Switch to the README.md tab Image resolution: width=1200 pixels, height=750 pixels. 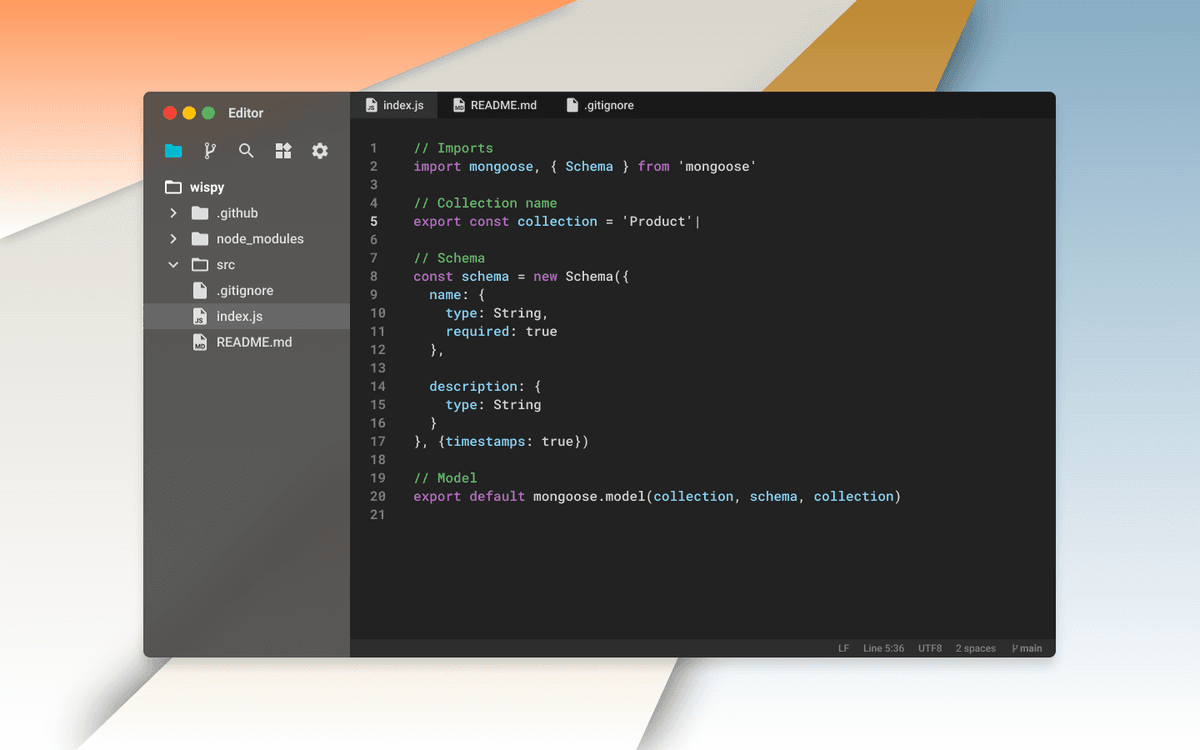coord(494,105)
